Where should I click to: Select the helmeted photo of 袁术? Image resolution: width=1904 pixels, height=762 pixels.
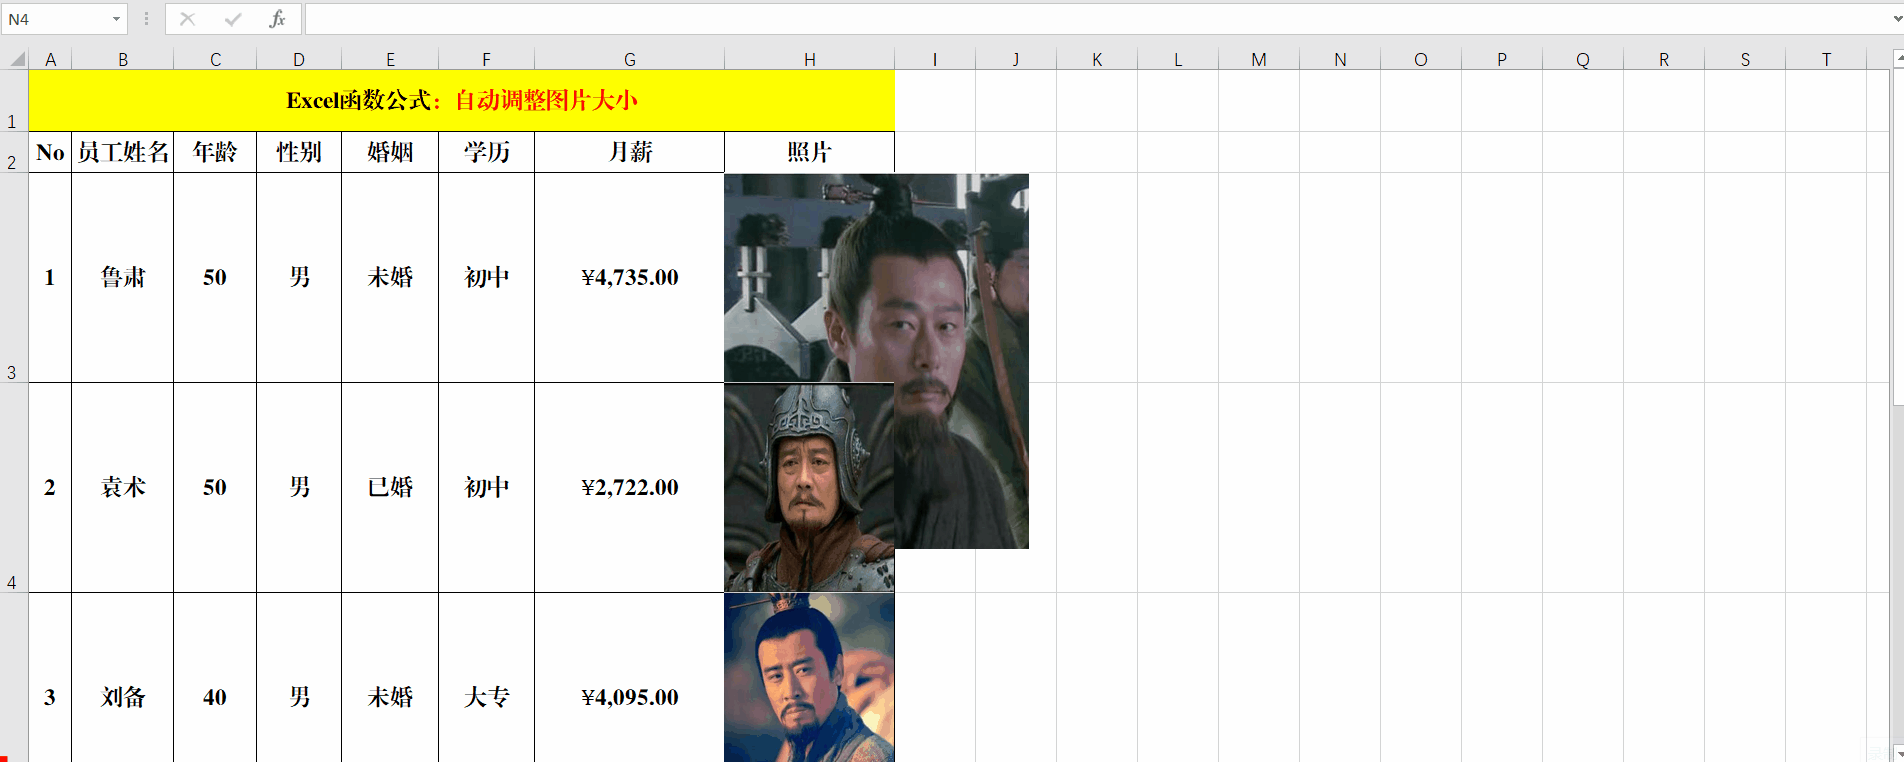[809, 487]
